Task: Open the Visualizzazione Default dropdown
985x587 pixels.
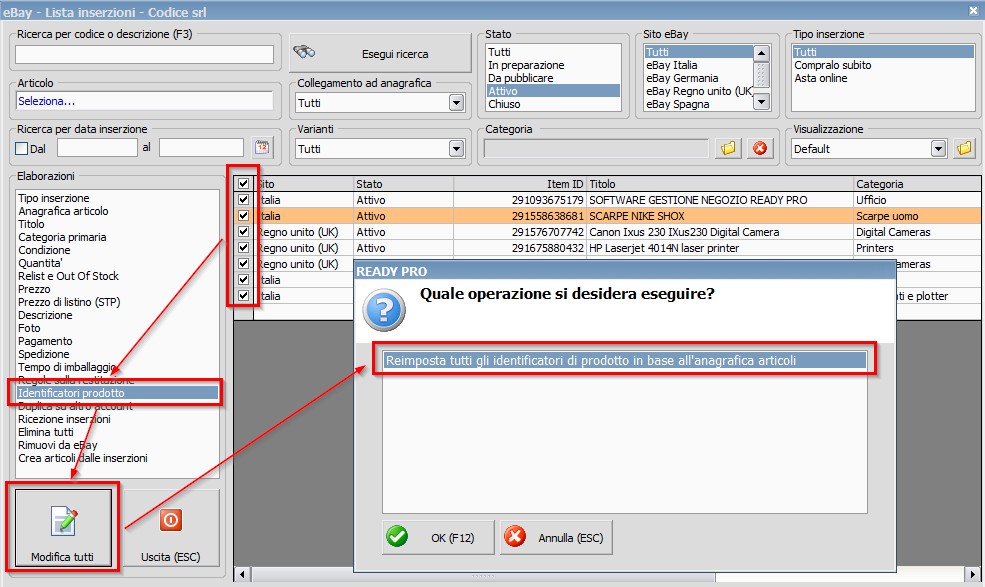Action: click(x=938, y=149)
